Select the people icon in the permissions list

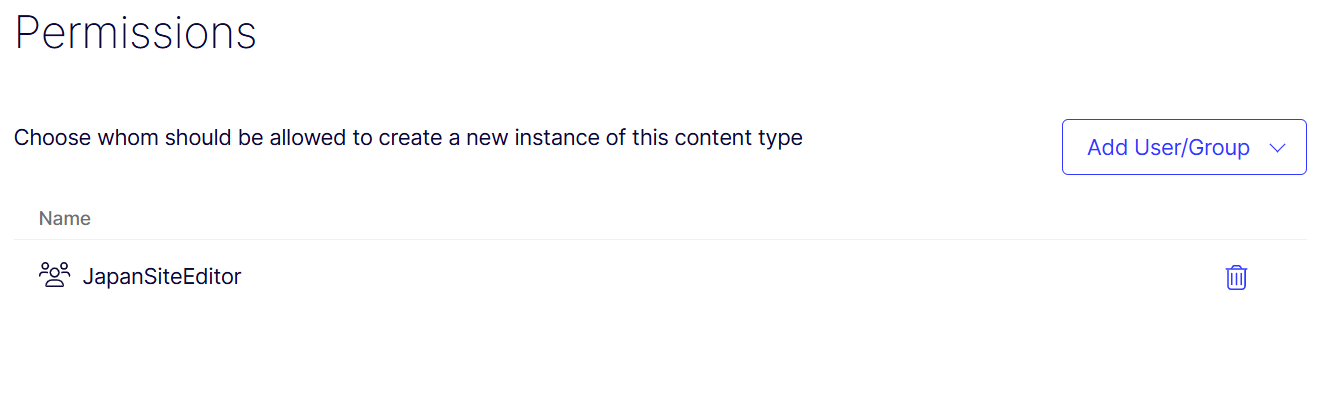point(54,275)
